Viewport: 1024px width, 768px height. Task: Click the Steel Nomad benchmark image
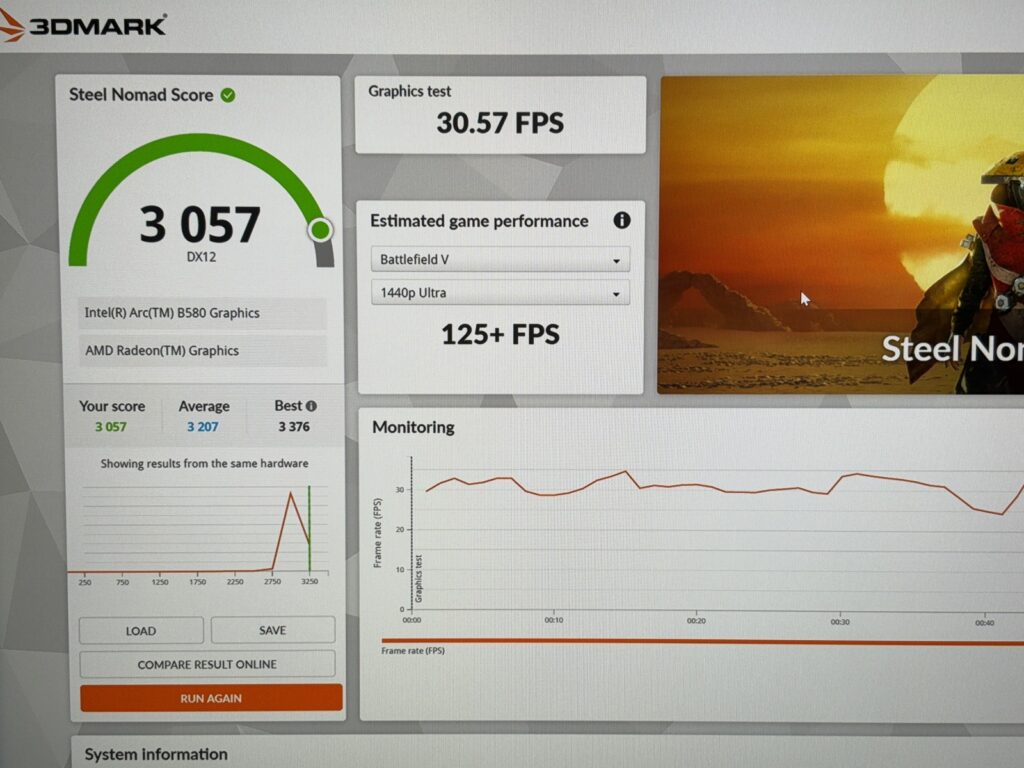pos(840,235)
